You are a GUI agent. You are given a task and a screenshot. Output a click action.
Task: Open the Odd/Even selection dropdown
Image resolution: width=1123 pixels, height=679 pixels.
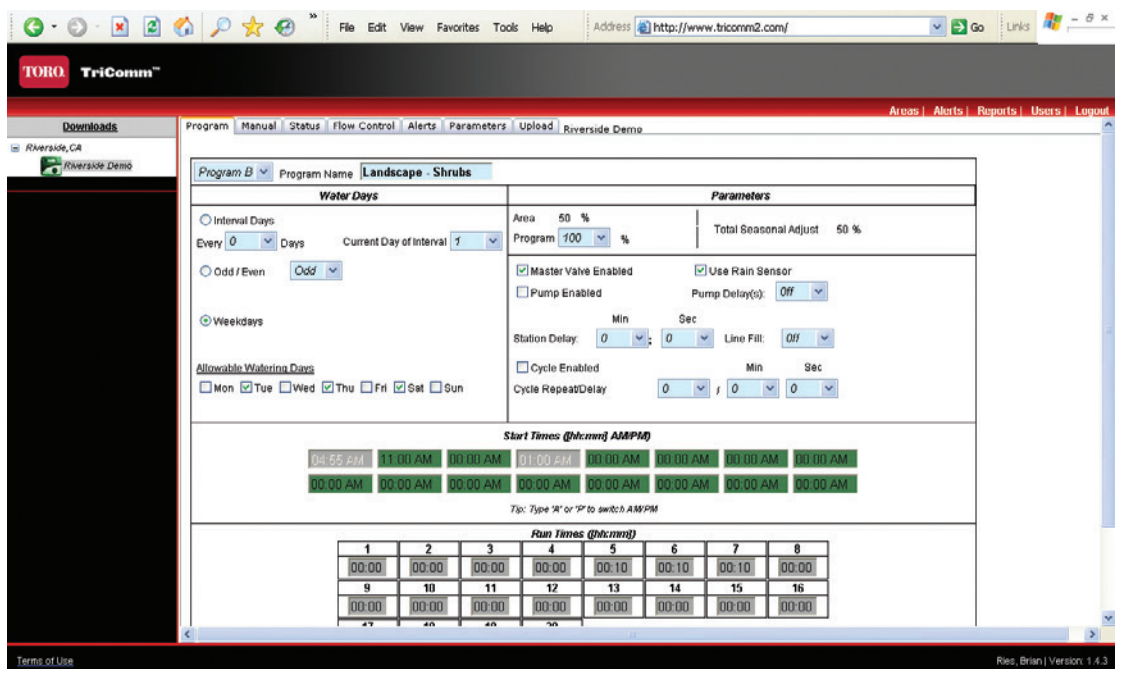tap(316, 271)
